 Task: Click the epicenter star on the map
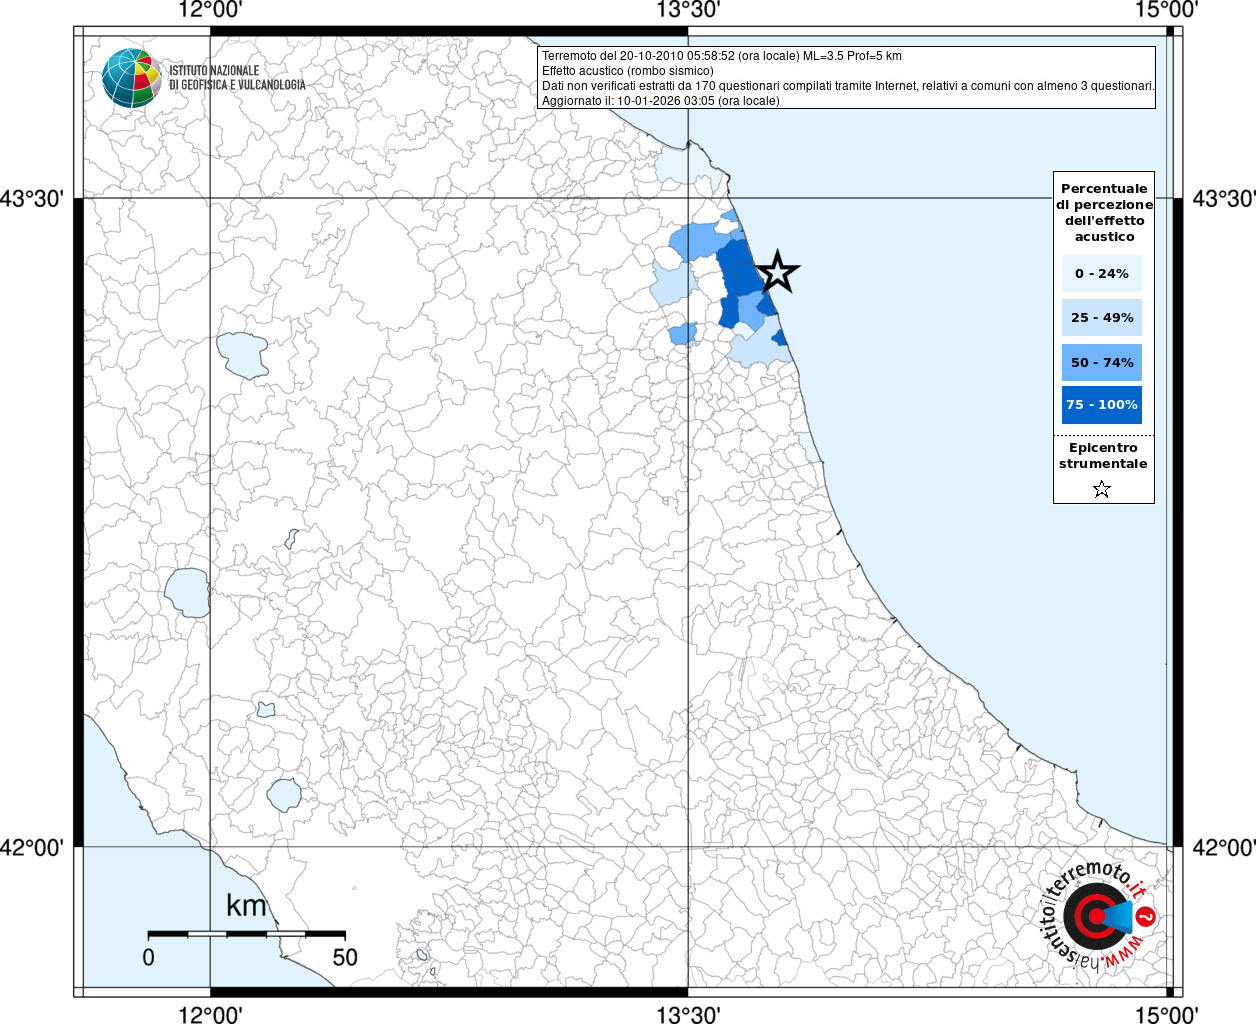click(777, 272)
